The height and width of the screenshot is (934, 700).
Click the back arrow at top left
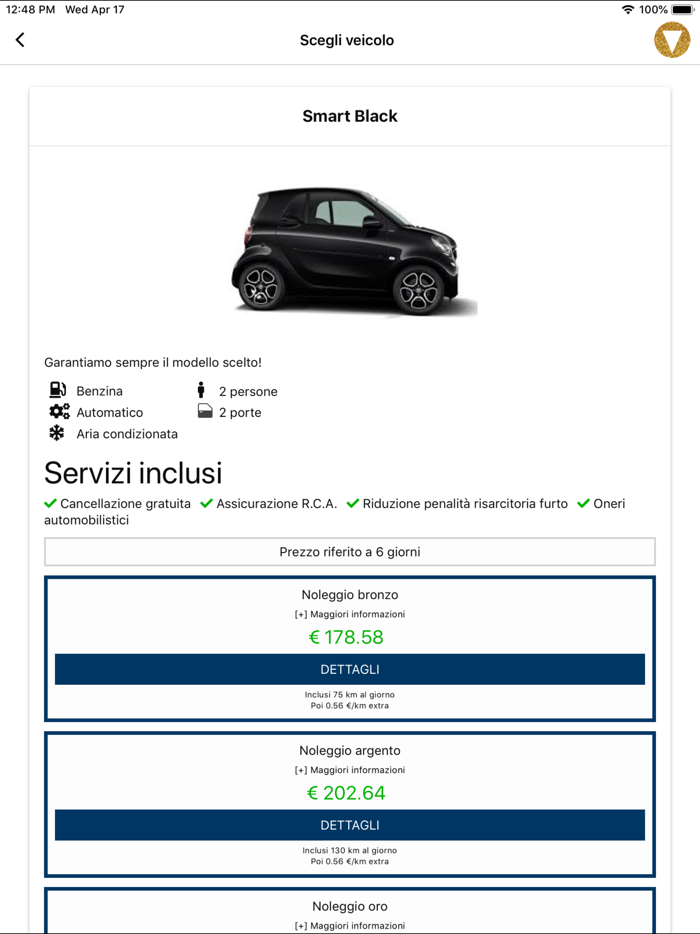pyautogui.click(x=20, y=40)
